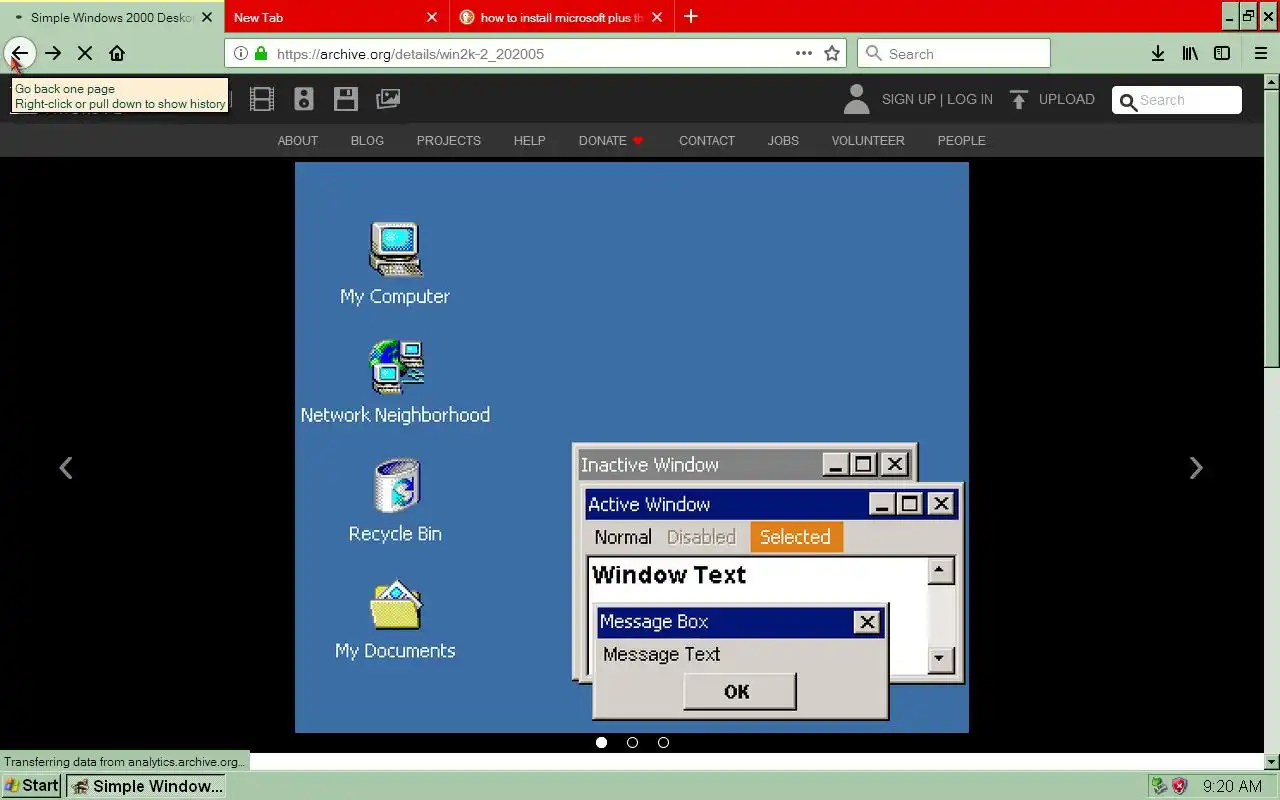
Task: Stop loading the page
Action: [85, 53]
